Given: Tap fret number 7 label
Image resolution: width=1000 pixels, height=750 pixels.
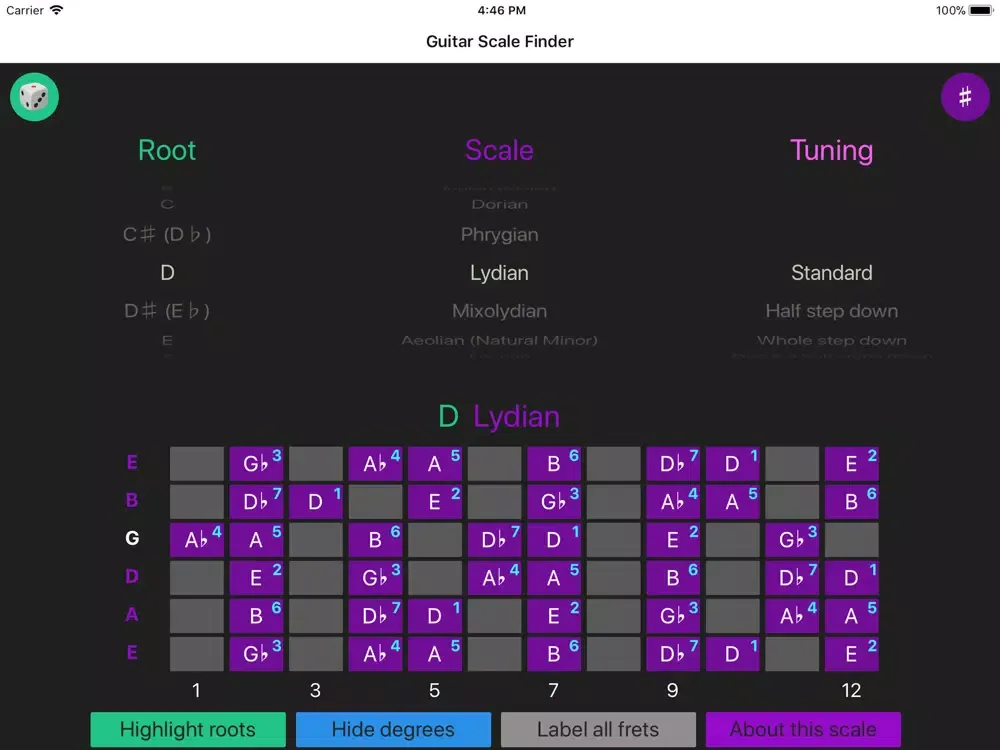Looking at the screenshot, I should pos(554,691).
